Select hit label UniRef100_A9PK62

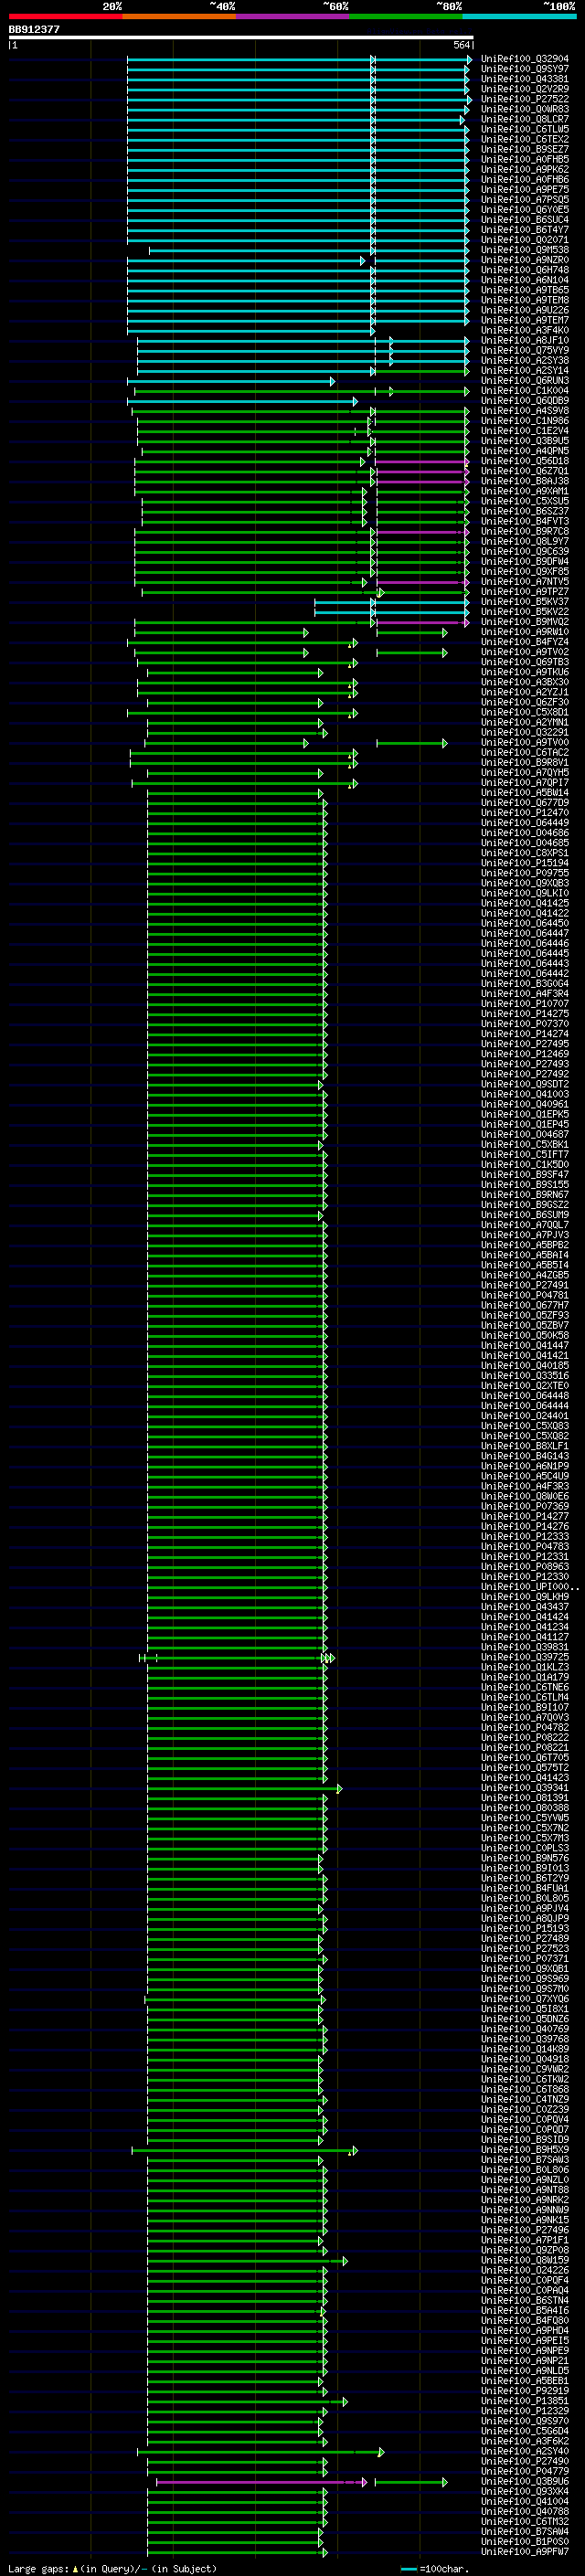coord(525,169)
